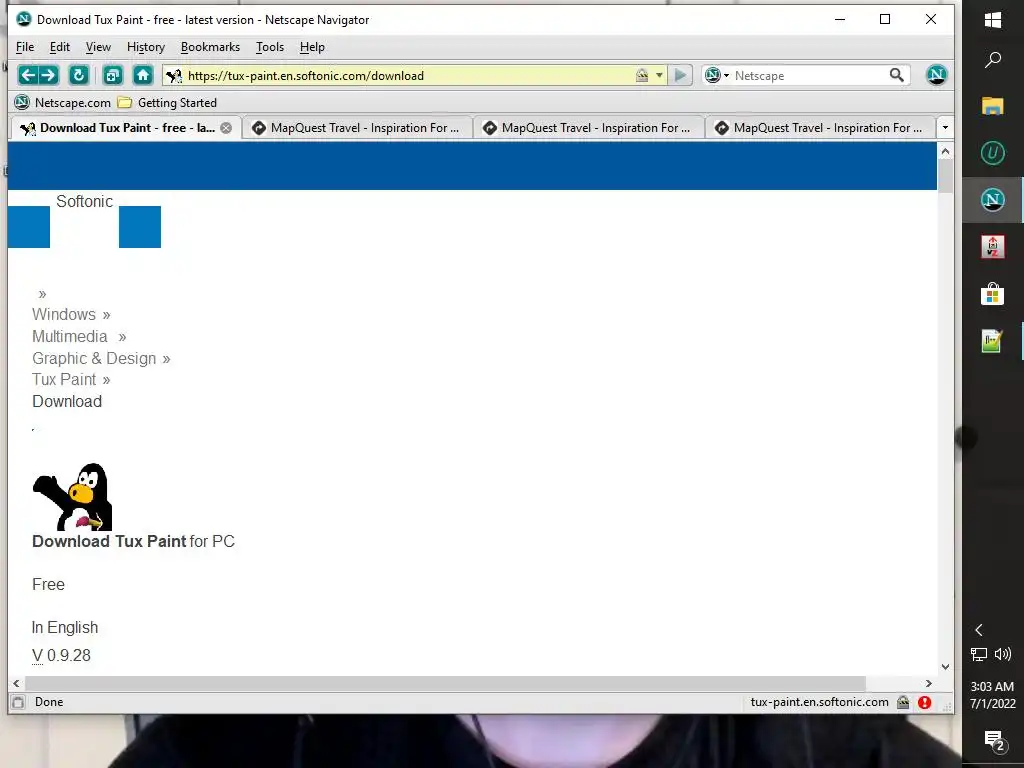Viewport: 1024px width, 768px height.
Task: Open the History menu
Action: tap(146, 47)
